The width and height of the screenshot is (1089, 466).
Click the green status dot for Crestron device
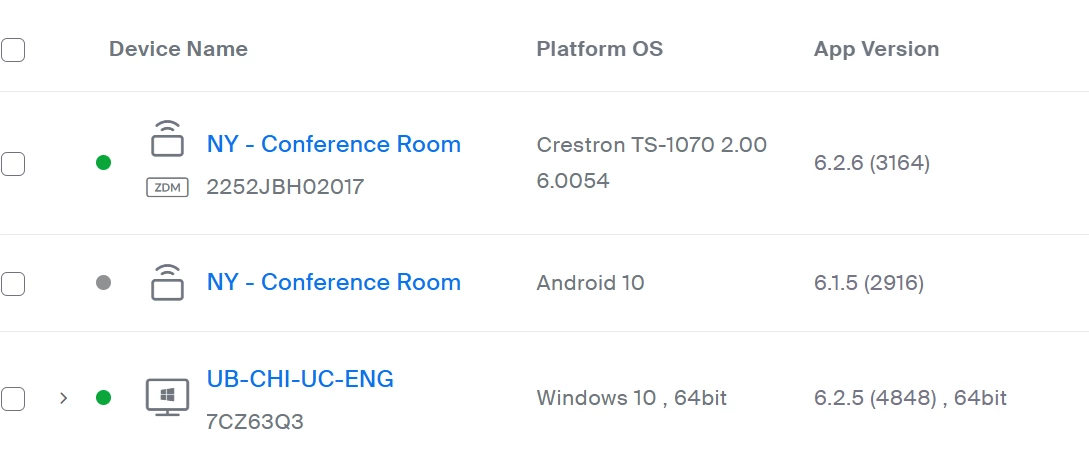(x=103, y=162)
